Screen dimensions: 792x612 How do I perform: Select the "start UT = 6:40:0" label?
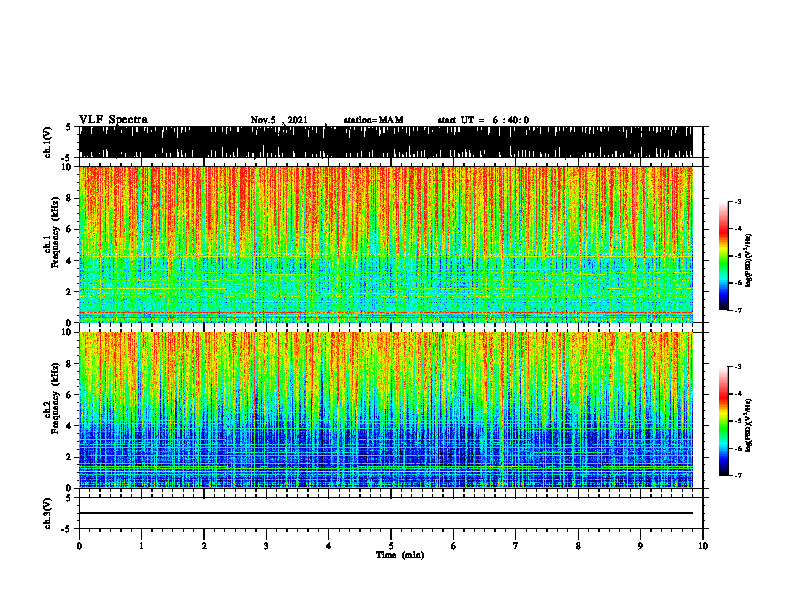[483, 120]
